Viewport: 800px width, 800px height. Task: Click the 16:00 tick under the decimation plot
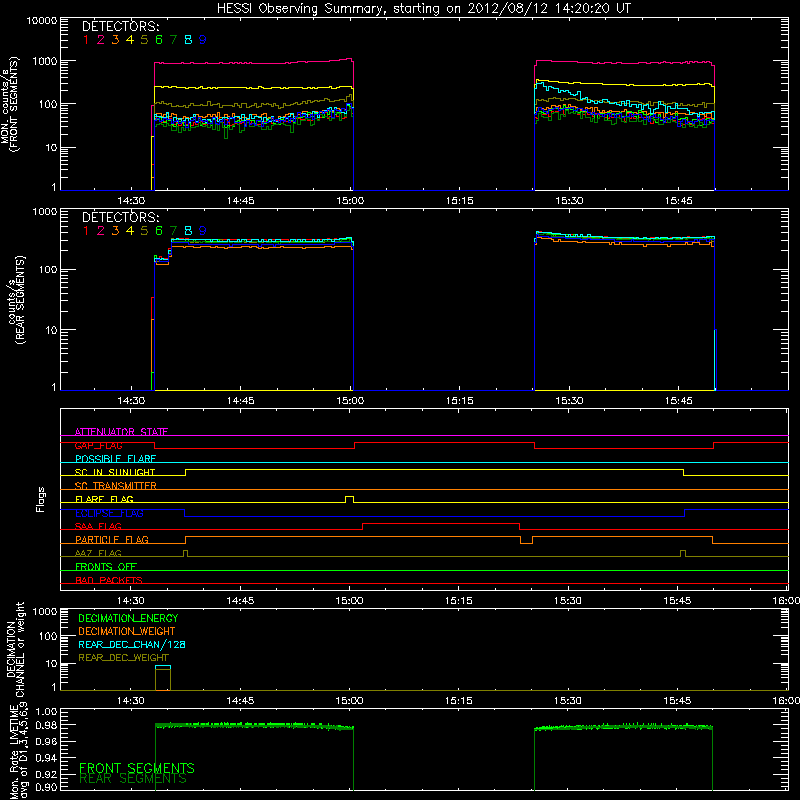pyautogui.click(x=786, y=701)
